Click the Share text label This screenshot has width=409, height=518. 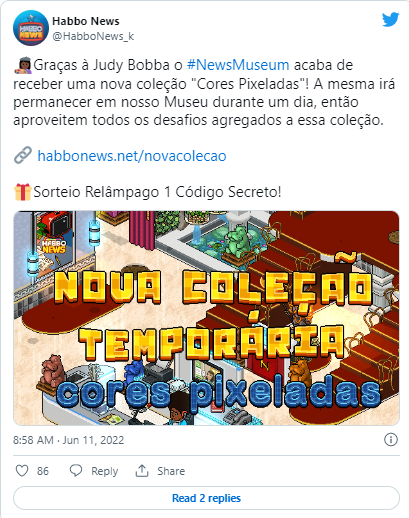click(171, 471)
